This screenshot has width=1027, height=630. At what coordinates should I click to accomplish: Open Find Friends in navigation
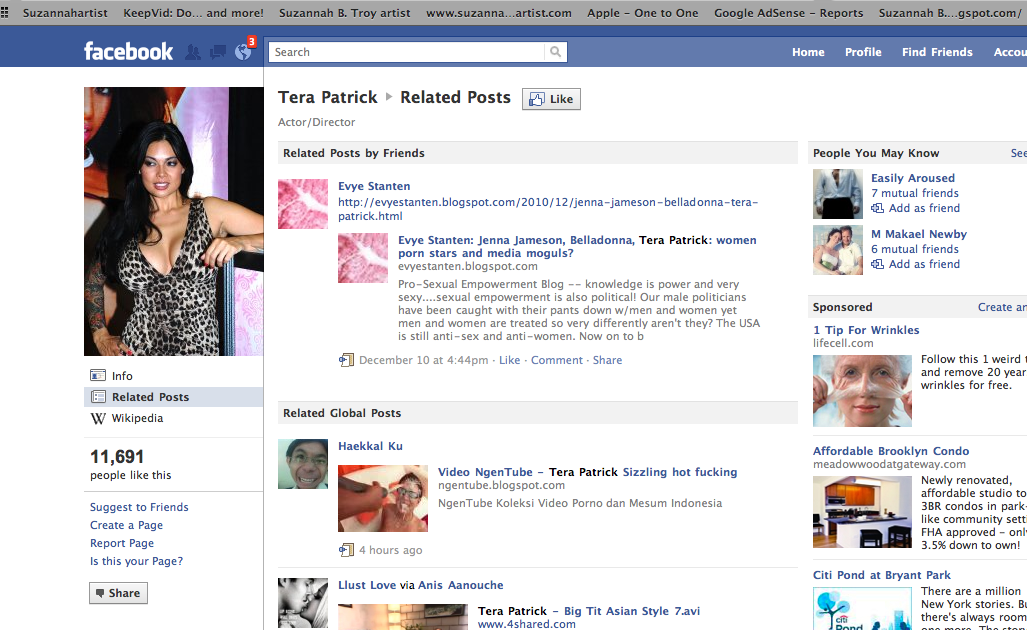pyautogui.click(x=937, y=52)
